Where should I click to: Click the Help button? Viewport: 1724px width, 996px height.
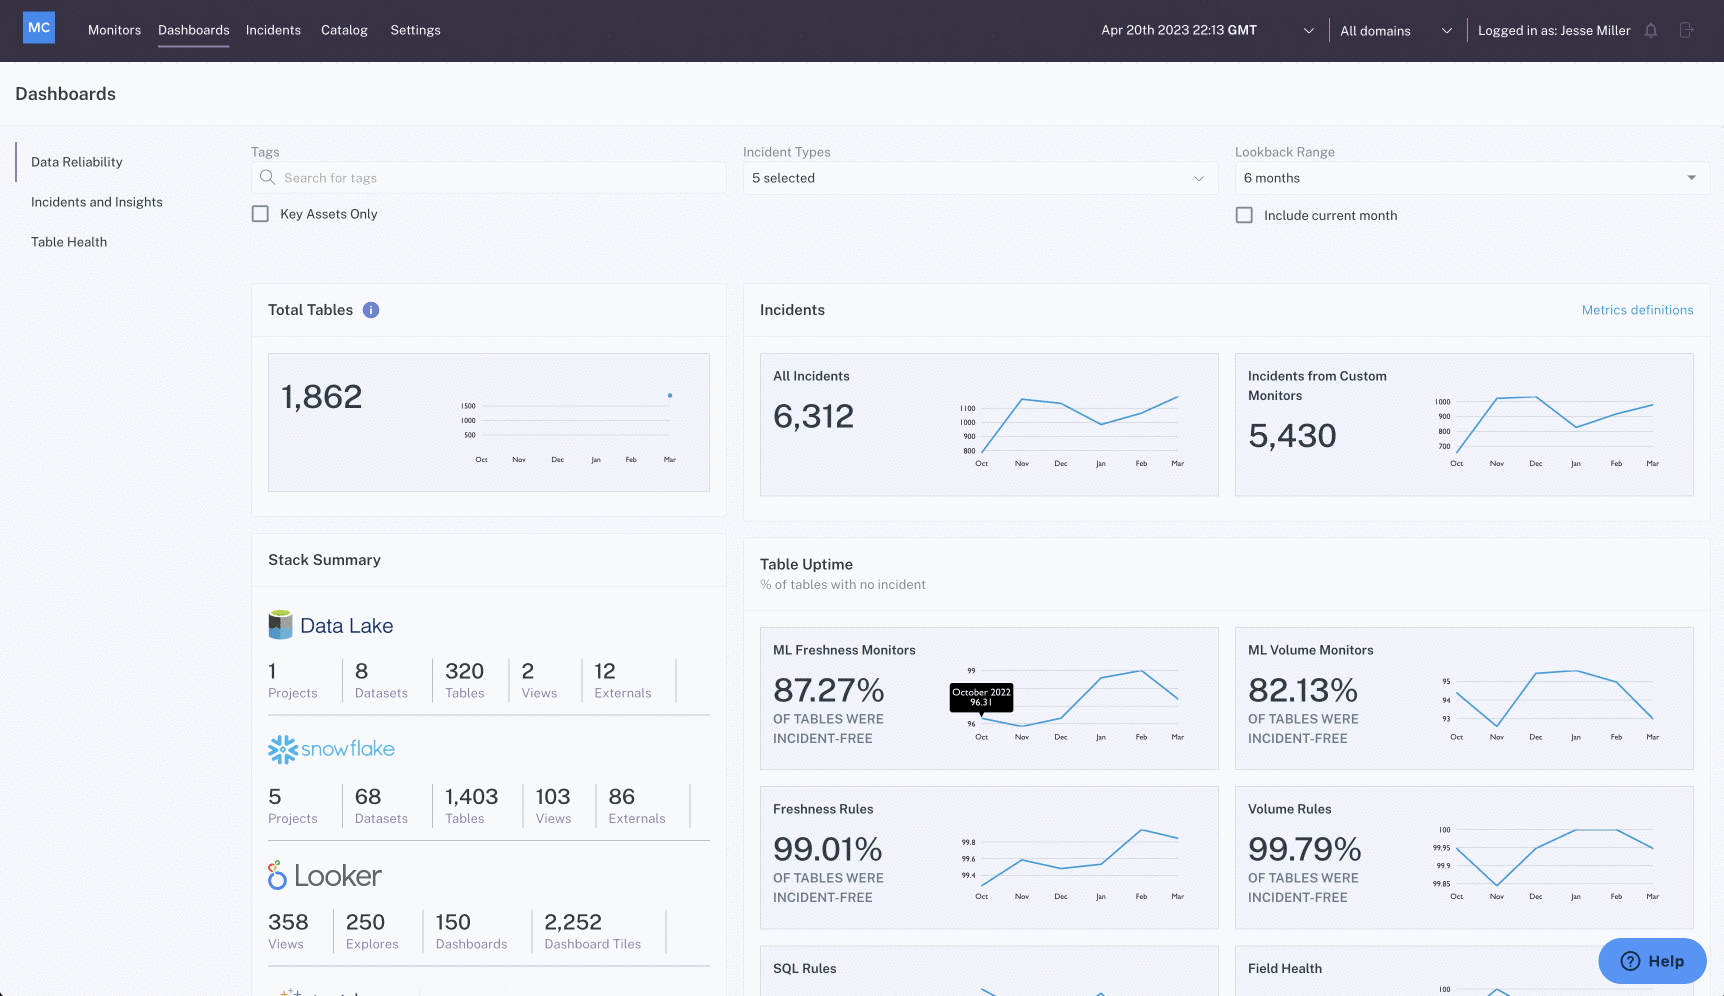1652,961
